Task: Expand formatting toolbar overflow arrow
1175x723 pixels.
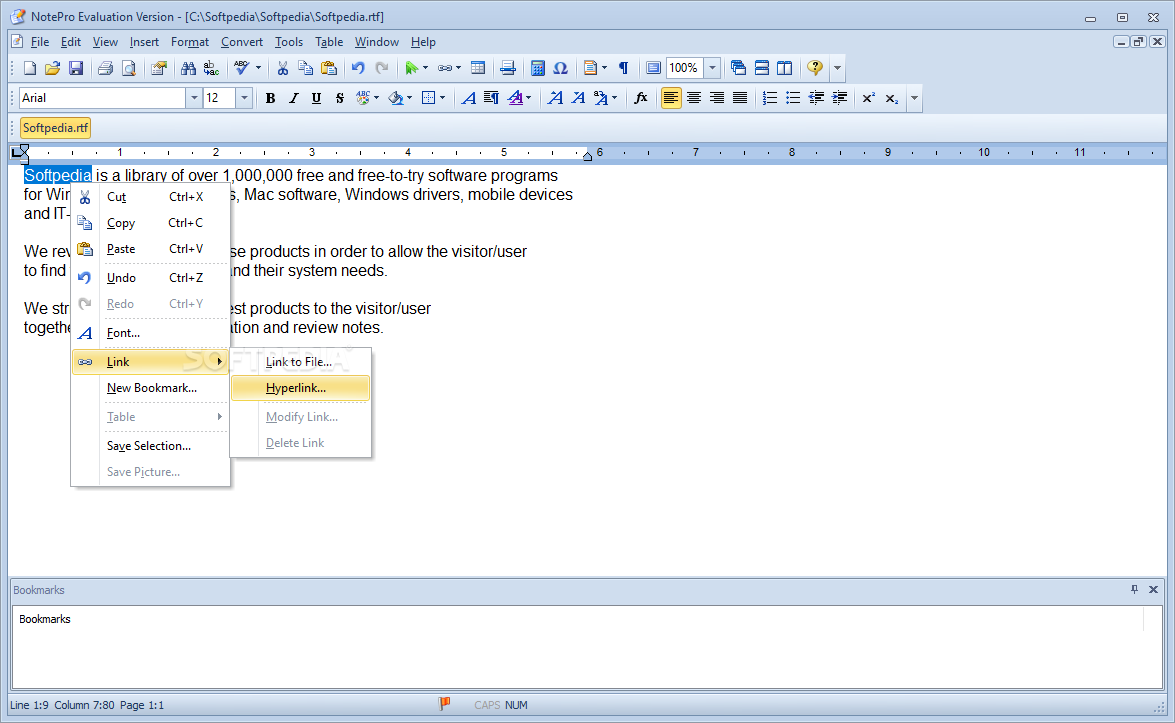Action: 914,98
